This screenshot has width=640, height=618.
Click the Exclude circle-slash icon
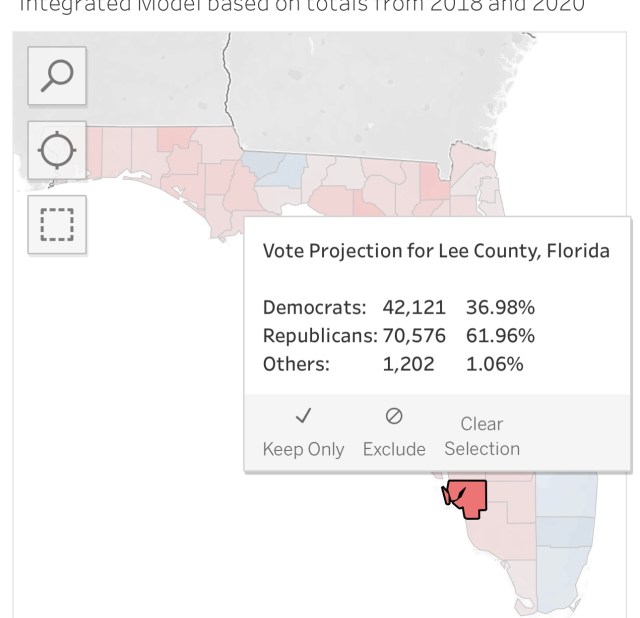point(393,416)
